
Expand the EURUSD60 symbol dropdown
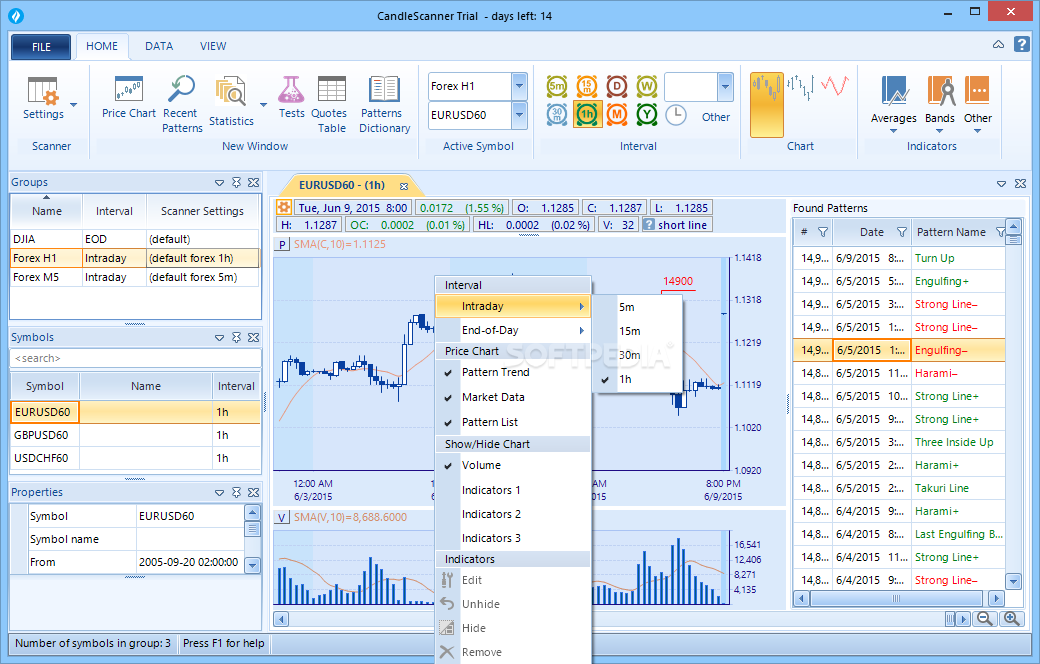point(519,115)
